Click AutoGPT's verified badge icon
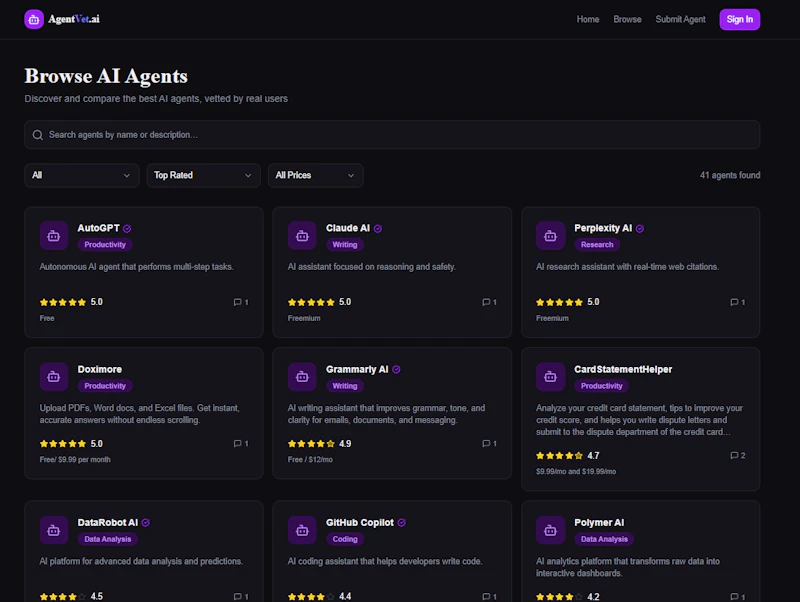Viewport: 800px width, 602px height. (127, 229)
